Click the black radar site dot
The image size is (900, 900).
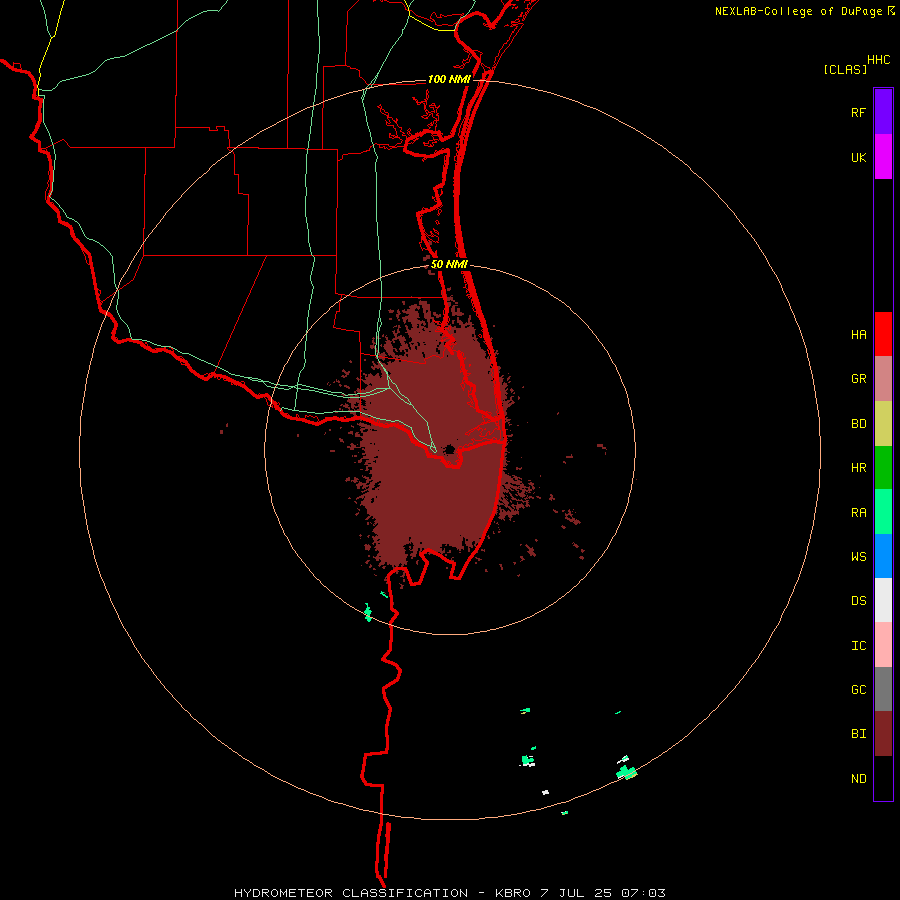tap(450, 449)
